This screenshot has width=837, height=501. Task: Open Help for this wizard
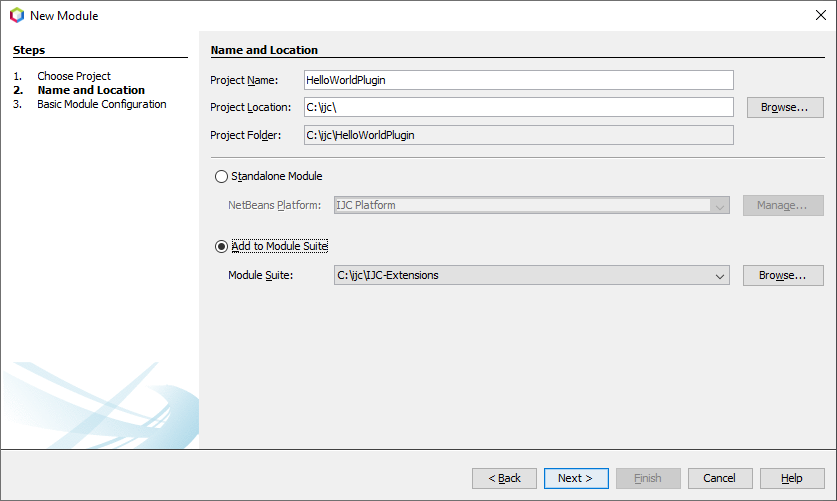pos(792,478)
